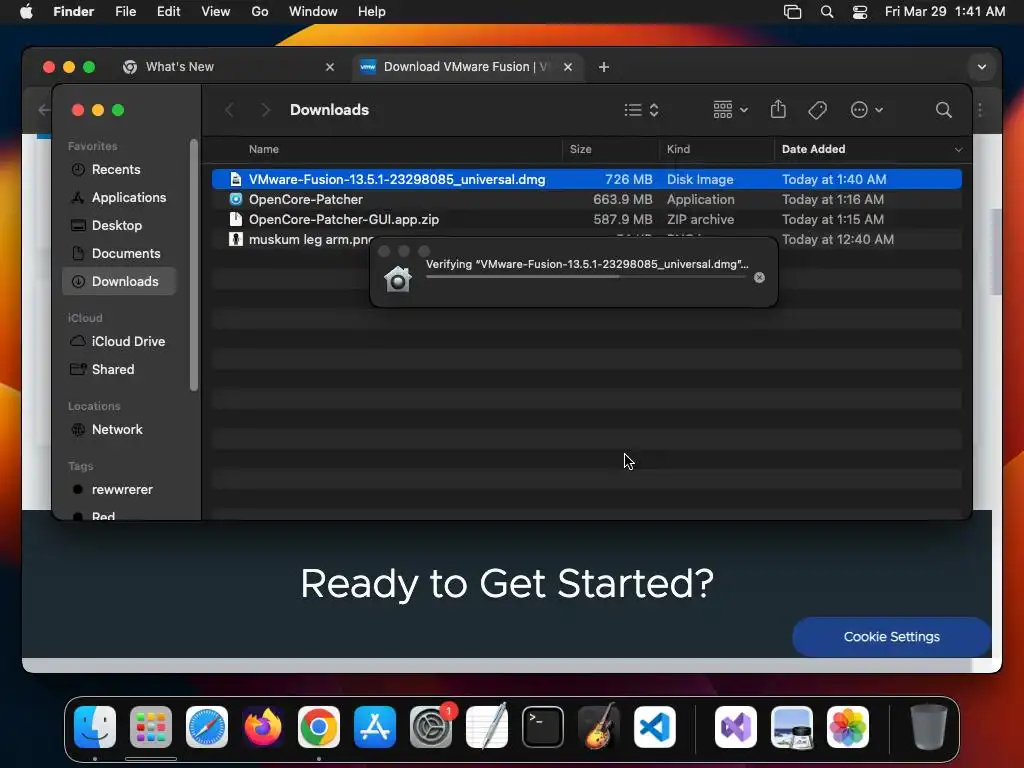Open GarageBand in the Dock
This screenshot has width=1024, height=768.
[599, 727]
